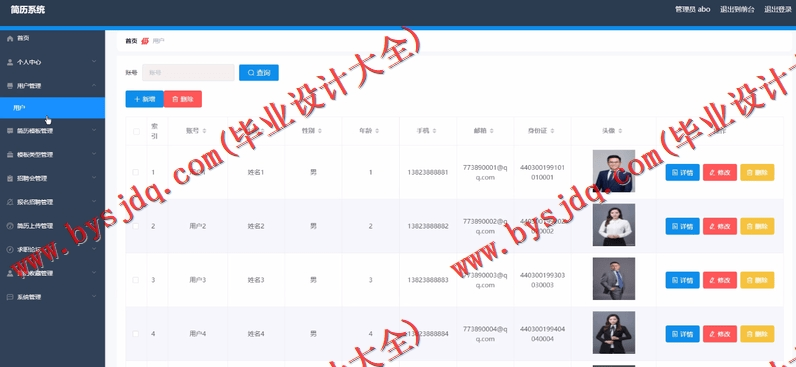
Task: Click the 简历系统 title
Action: click(x=27, y=10)
